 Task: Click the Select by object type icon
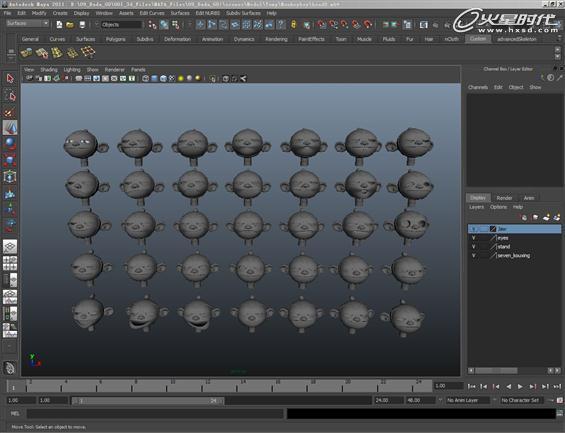click(x=164, y=24)
